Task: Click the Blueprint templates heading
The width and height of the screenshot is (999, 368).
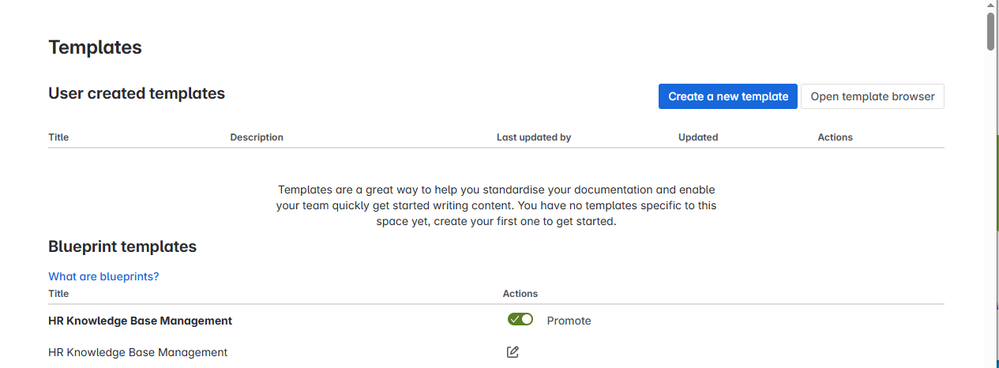Action: (x=122, y=246)
